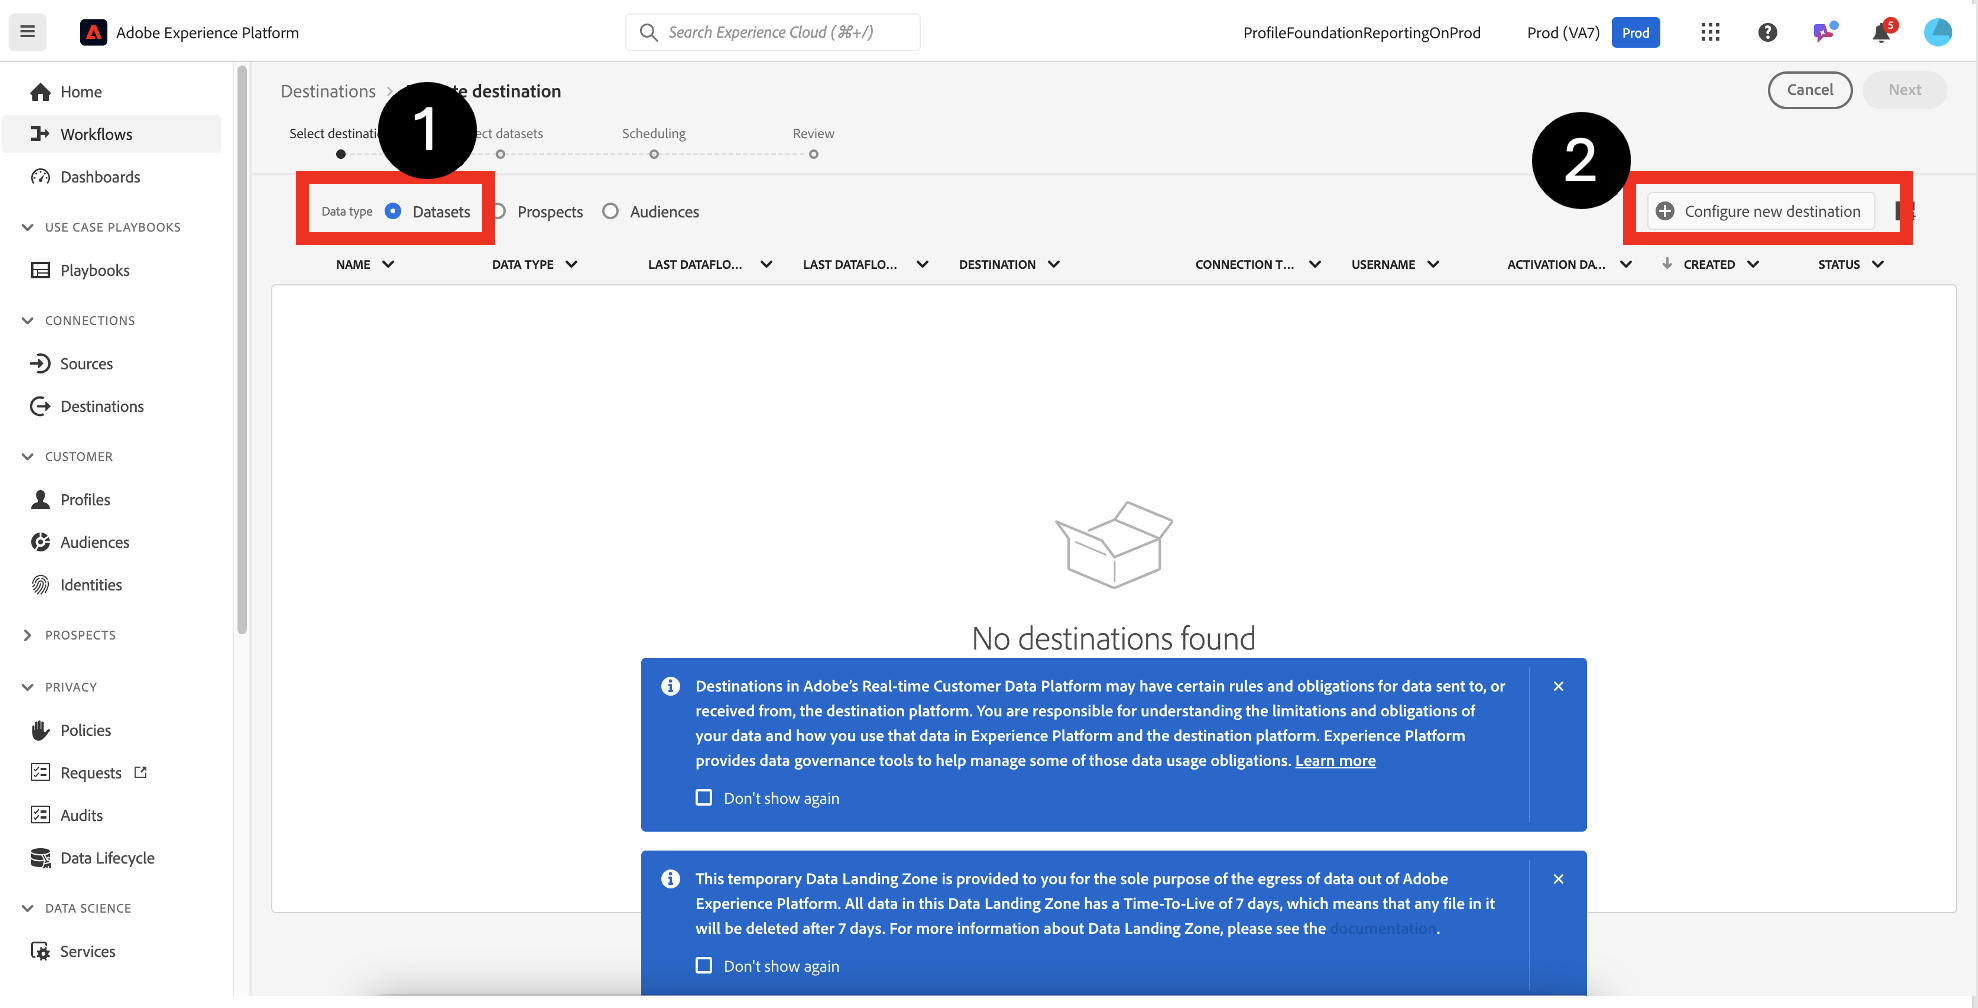The width and height of the screenshot is (1978, 1008).
Task: Dismiss the Data Landing Zone banner
Action: click(x=1558, y=879)
